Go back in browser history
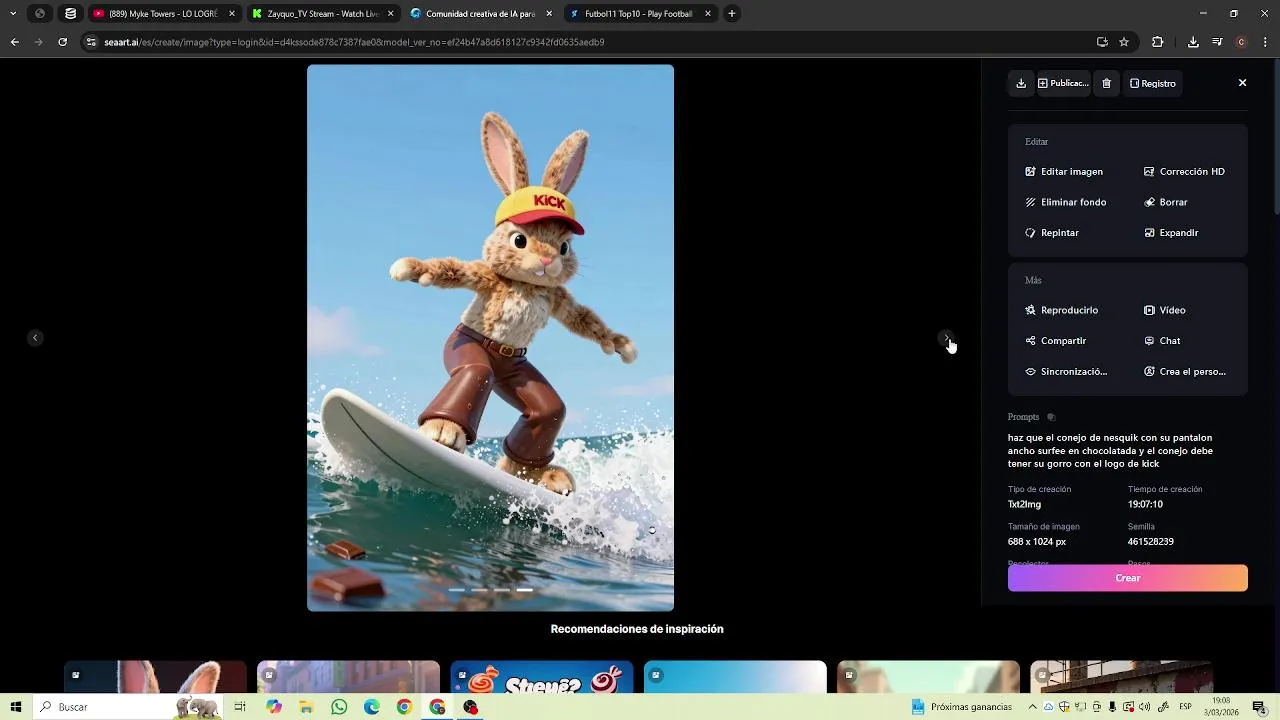The height and width of the screenshot is (720, 1280). pyautogui.click(x=14, y=42)
